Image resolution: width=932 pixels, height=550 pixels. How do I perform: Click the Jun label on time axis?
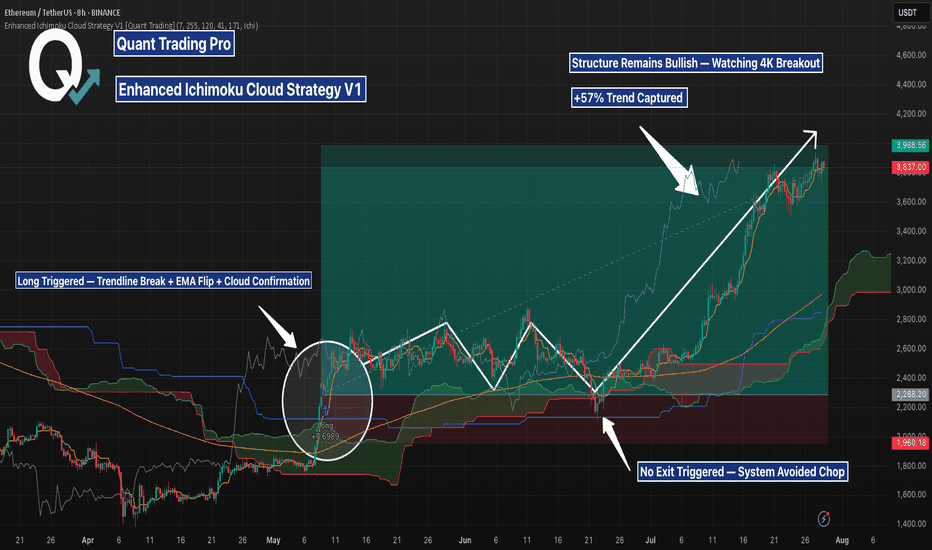pos(465,540)
